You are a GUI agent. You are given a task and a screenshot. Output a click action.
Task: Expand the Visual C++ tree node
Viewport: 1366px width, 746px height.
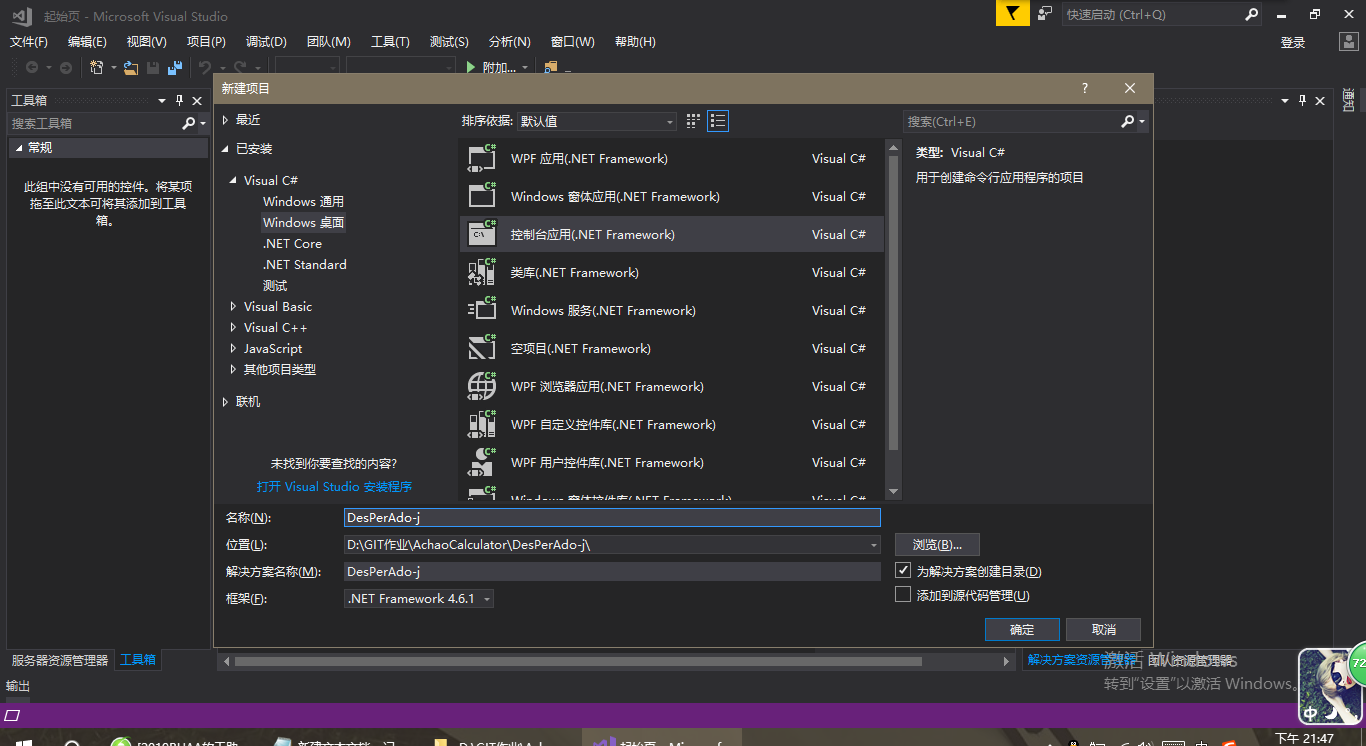click(234, 328)
